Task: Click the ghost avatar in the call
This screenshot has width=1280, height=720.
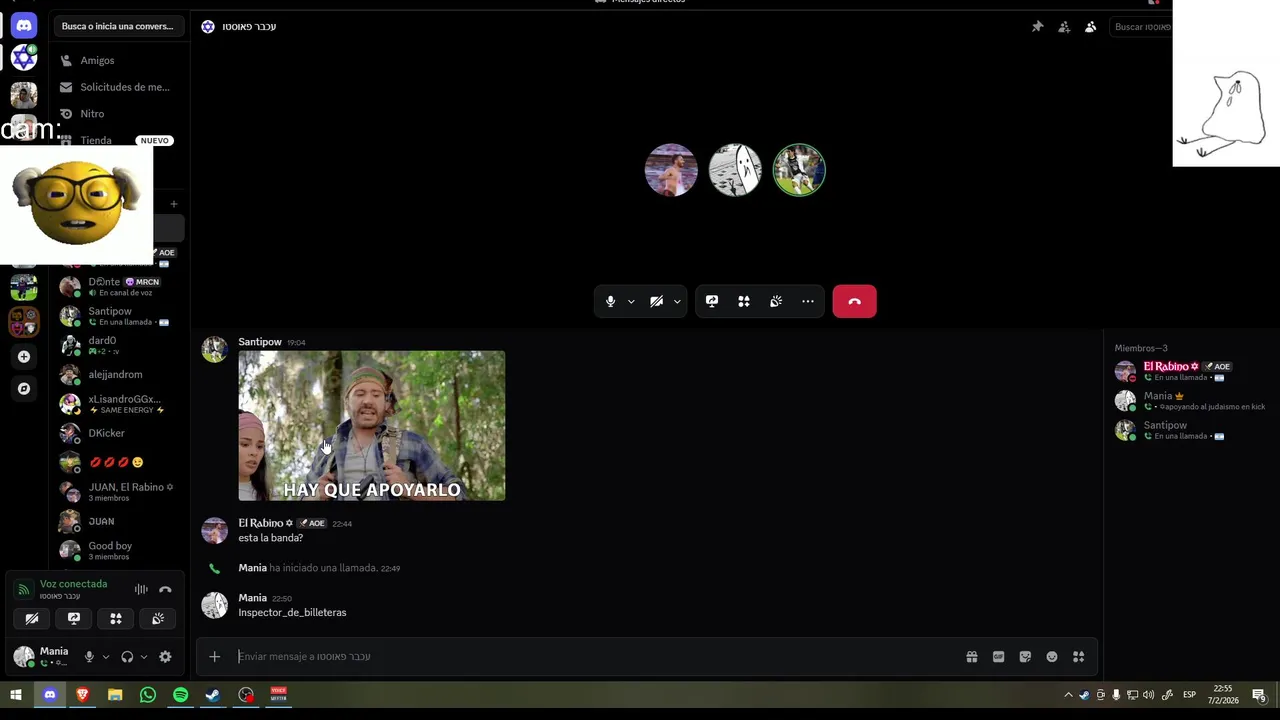Action: (735, 170)
